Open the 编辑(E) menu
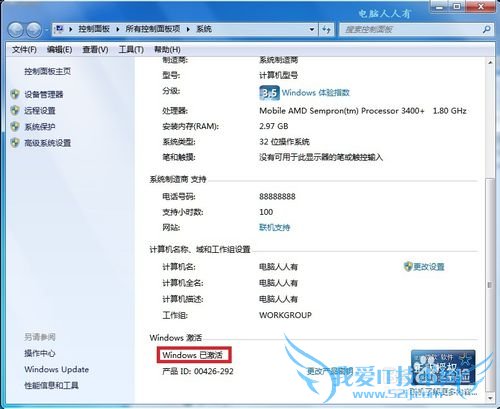The height and width of the screenshot is (409, 500). (60, 50)
